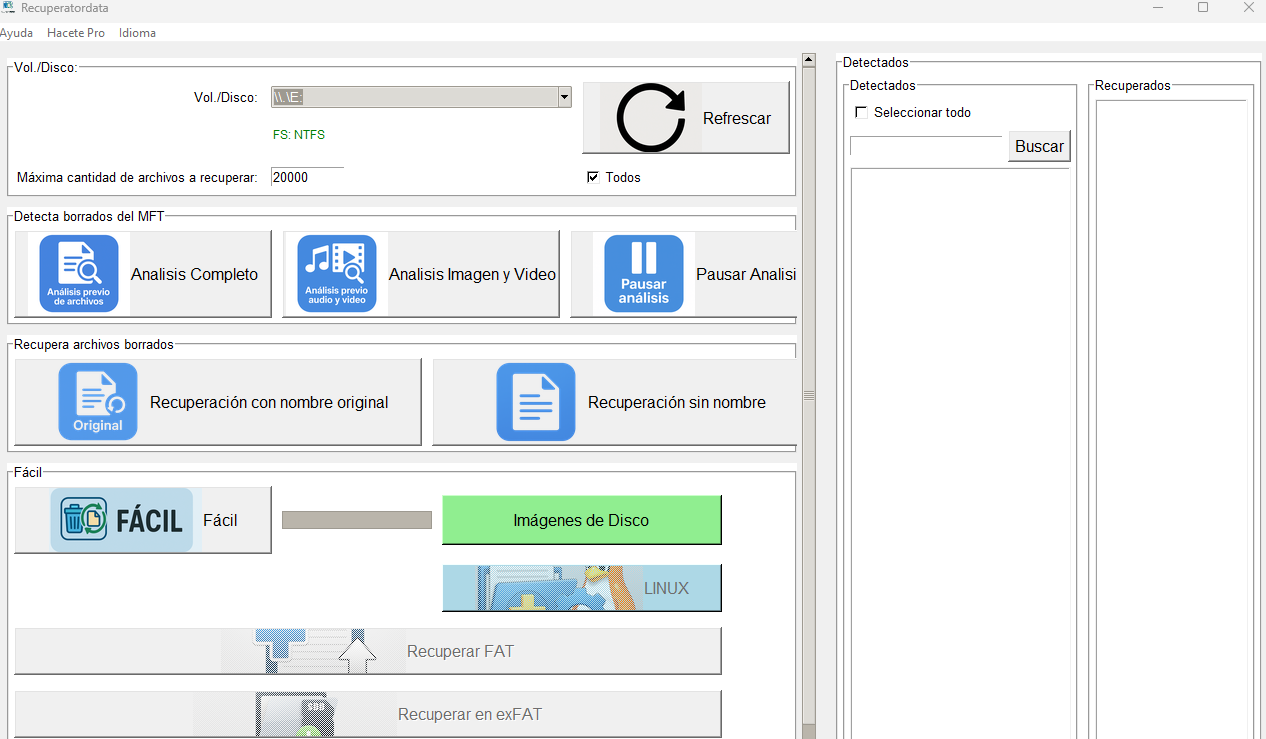Open the Ayuda menu
The image size is (1266, 739).
point(16,33)
